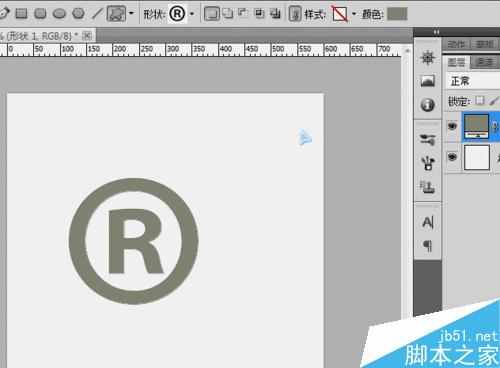
Task: Open the Paragraph panel icon
Action: point(428,246)
